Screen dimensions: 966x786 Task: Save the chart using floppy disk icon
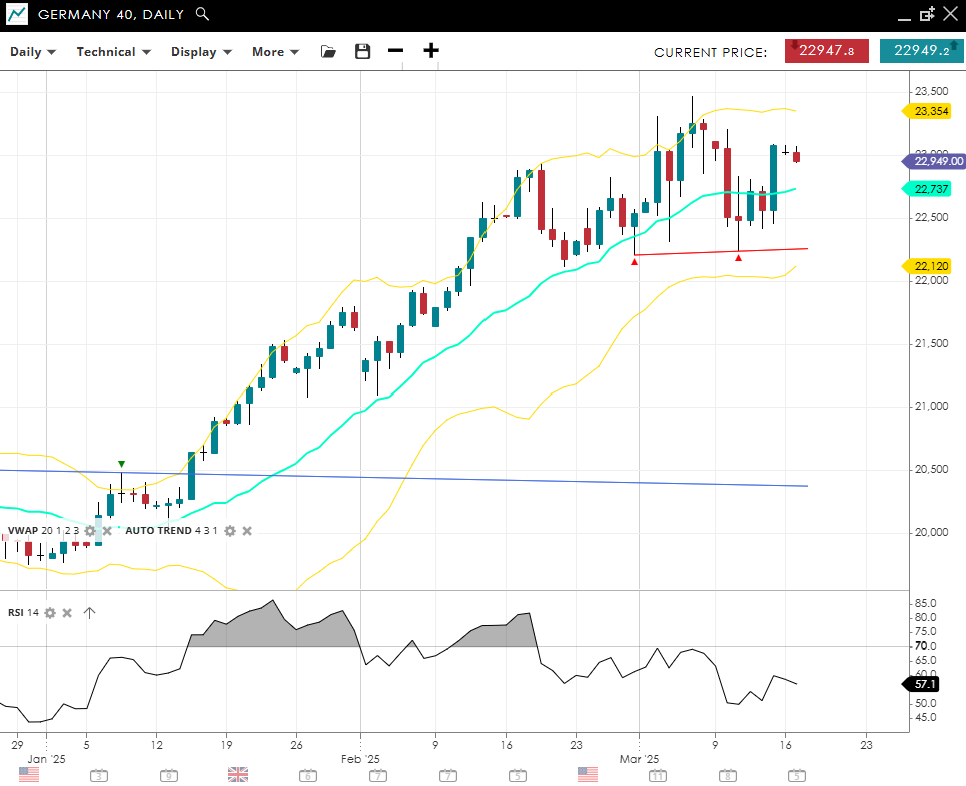coord(362,51)
